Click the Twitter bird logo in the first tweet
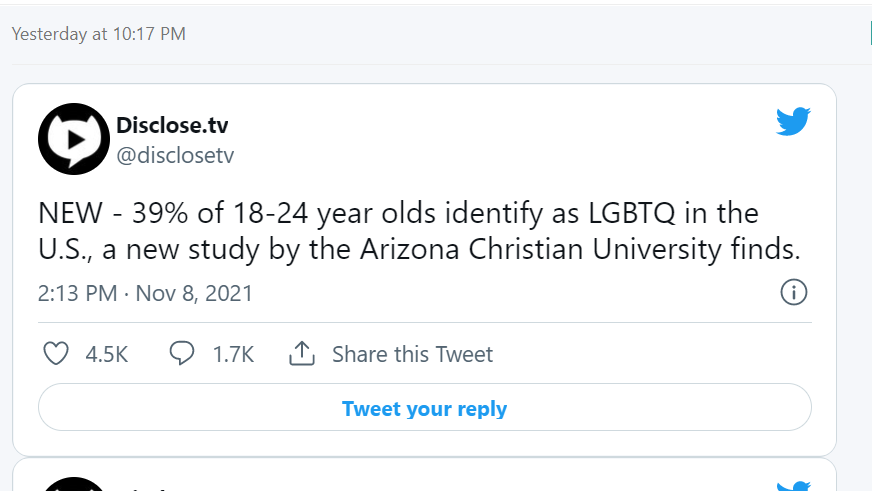The image size is (872, 491). click(x=793, y=122)
